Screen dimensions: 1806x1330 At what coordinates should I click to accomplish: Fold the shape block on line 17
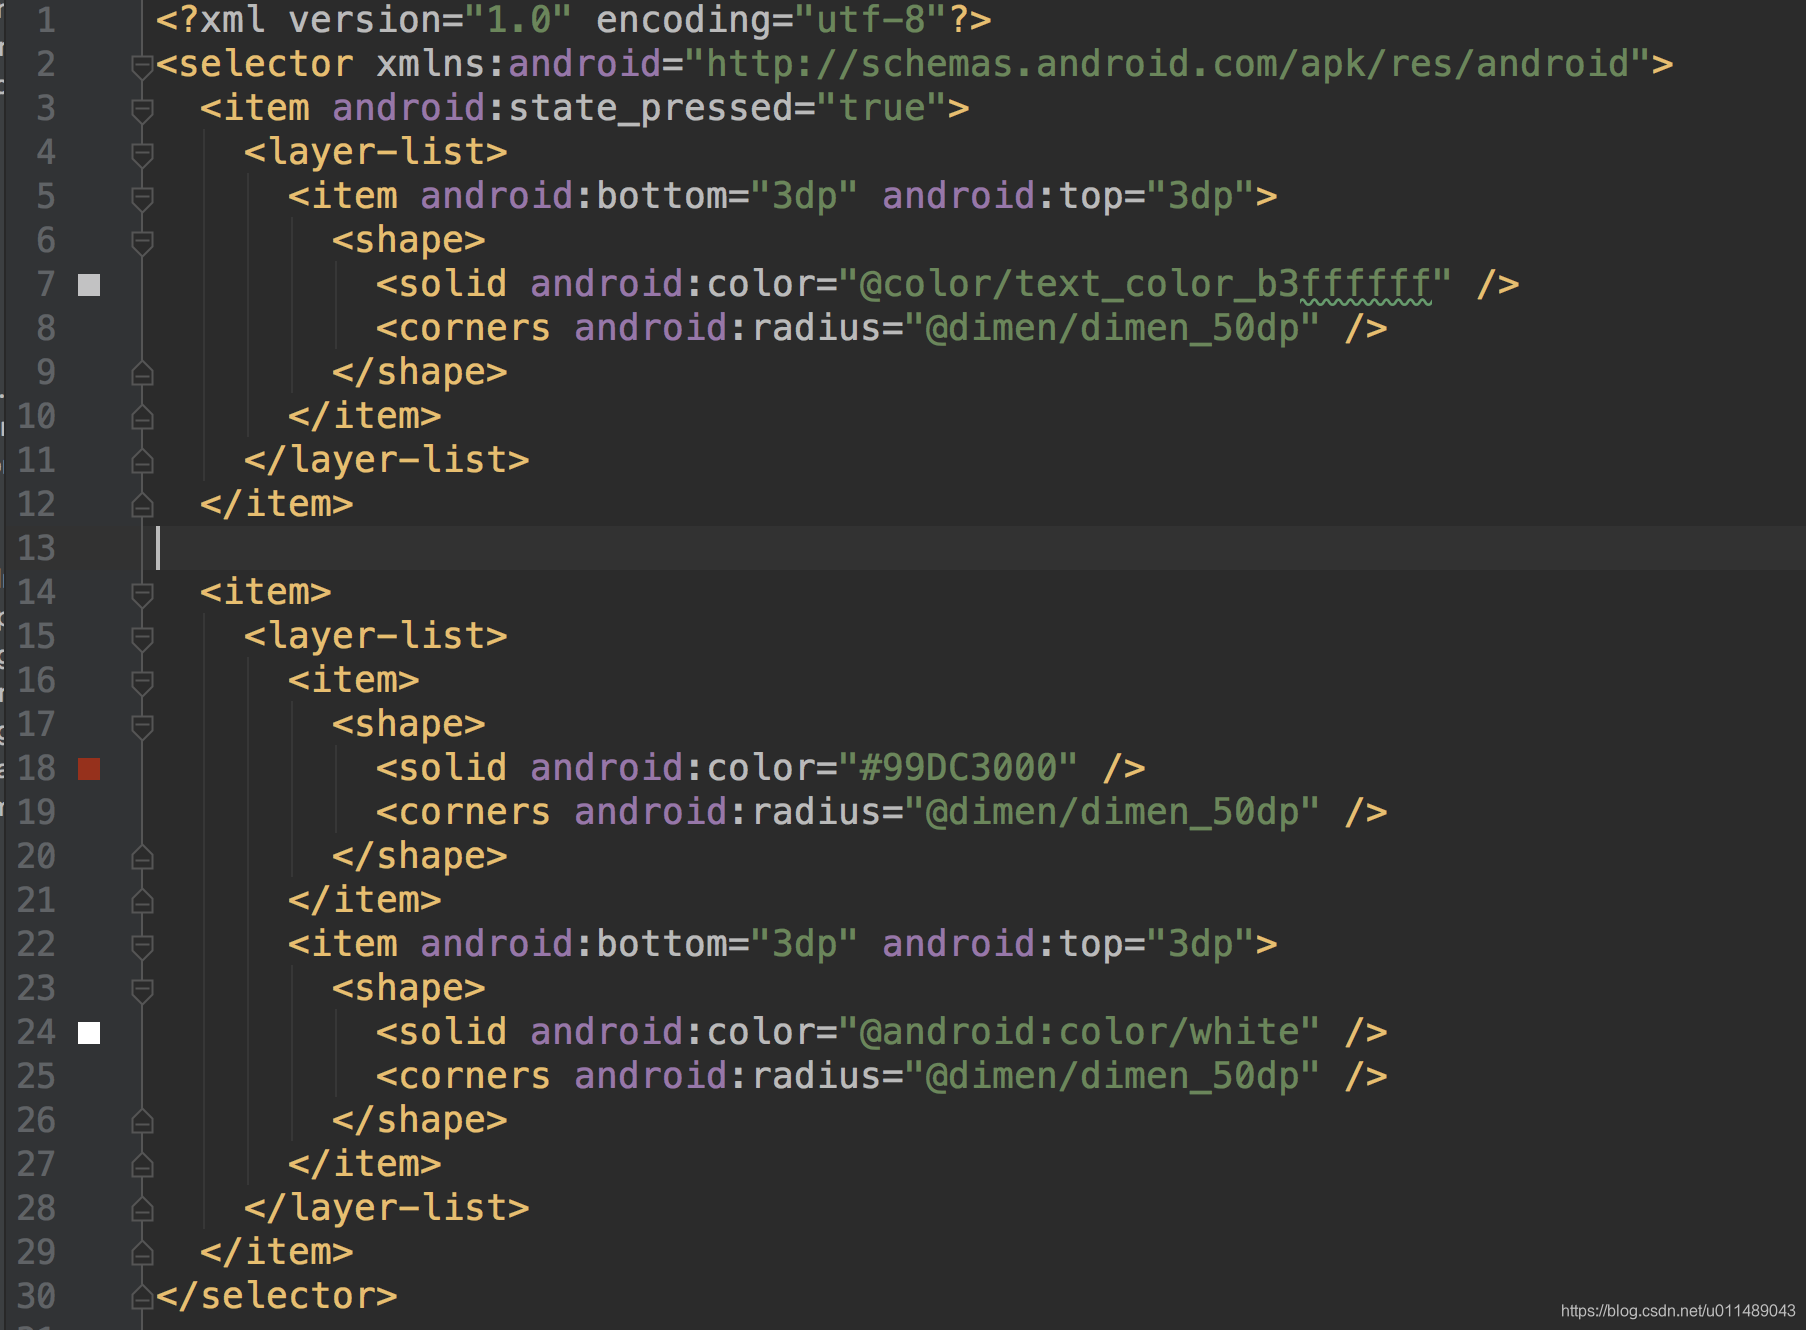click(142, 726)
